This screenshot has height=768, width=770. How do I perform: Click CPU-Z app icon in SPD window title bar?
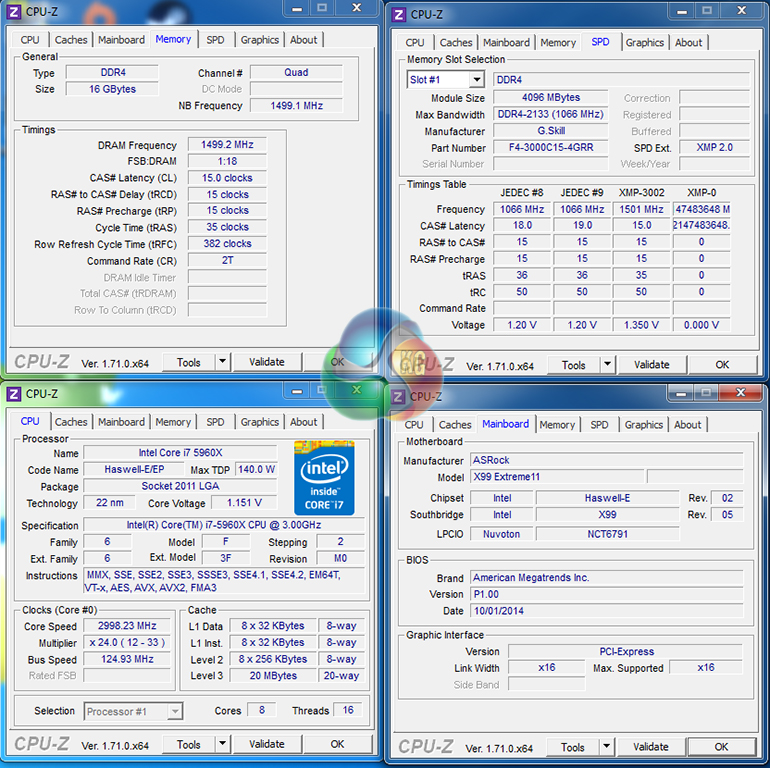399,14
